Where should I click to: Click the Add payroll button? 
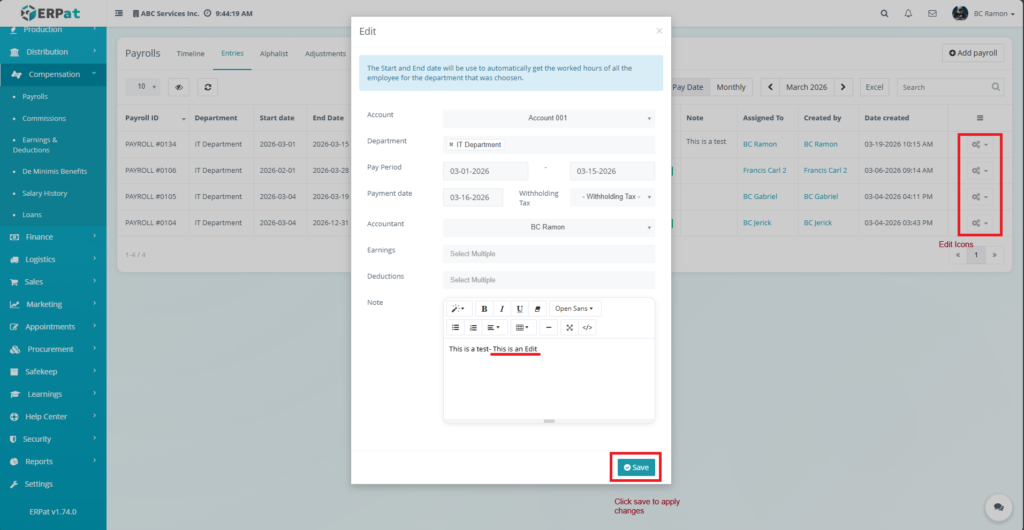972,53
